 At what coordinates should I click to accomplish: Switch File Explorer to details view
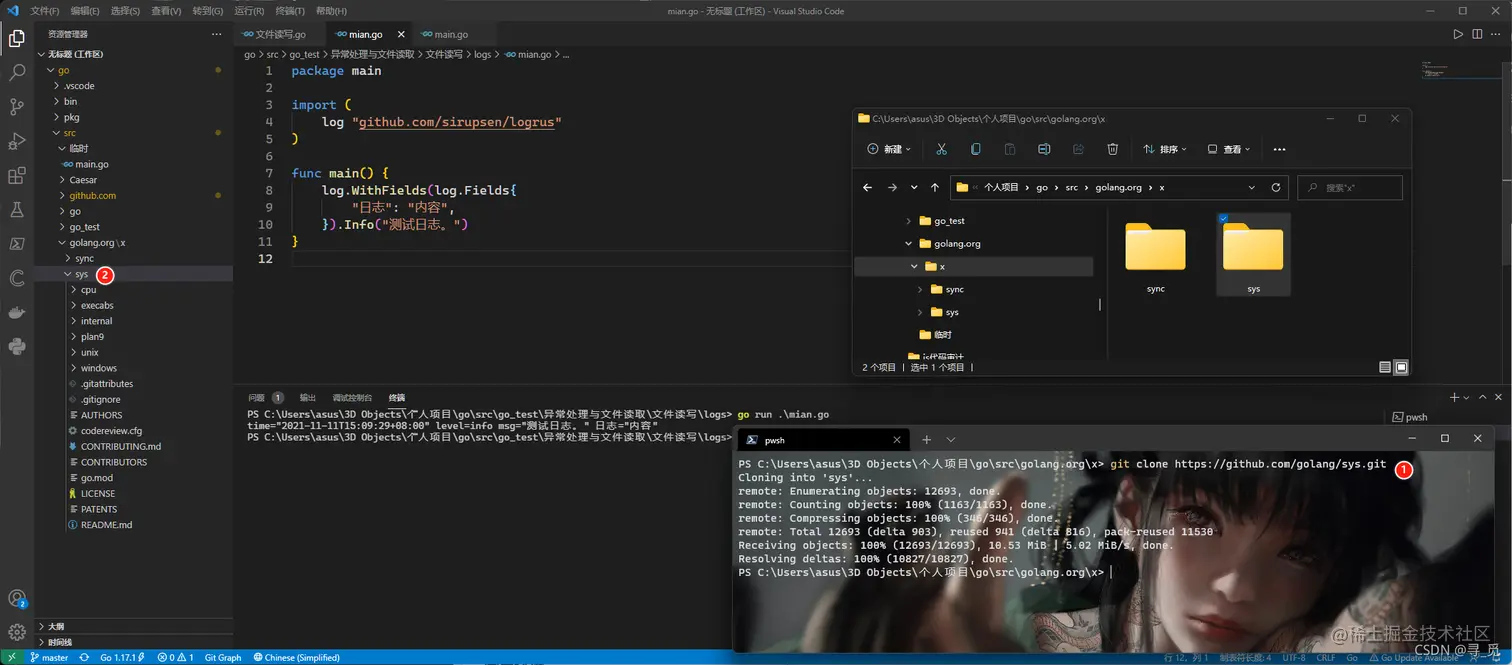click(x=1385, y=368)
